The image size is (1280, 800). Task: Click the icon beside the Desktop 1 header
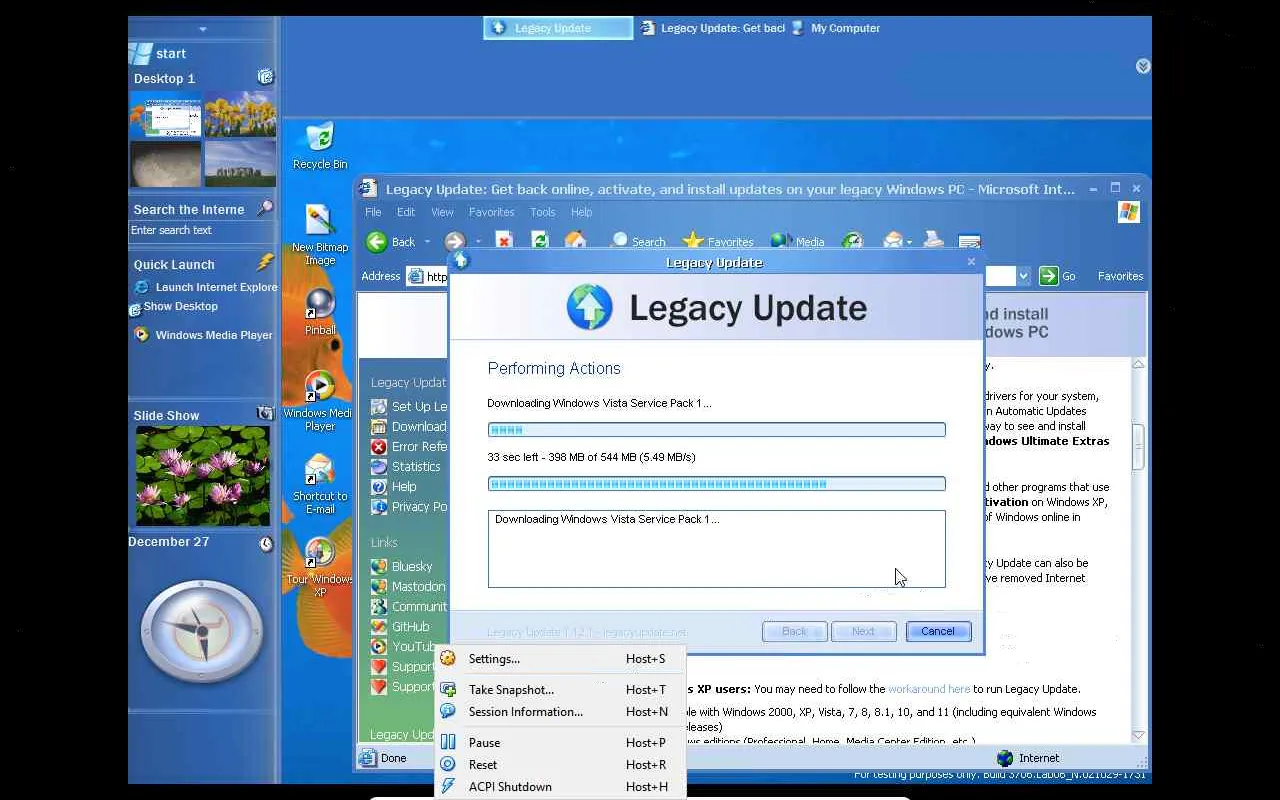click(x=265, y=77)
